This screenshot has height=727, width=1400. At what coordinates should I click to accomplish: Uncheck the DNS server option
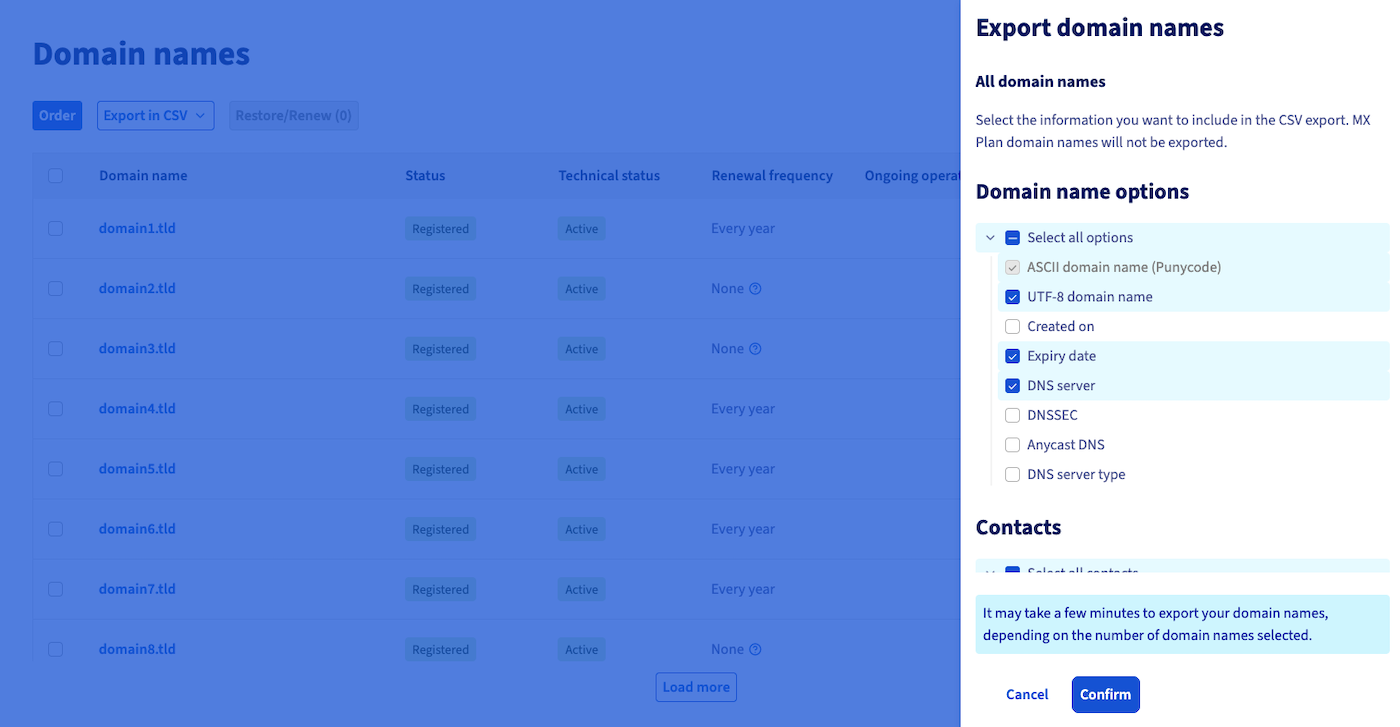pyautogui.click(x=1012, y=385)
